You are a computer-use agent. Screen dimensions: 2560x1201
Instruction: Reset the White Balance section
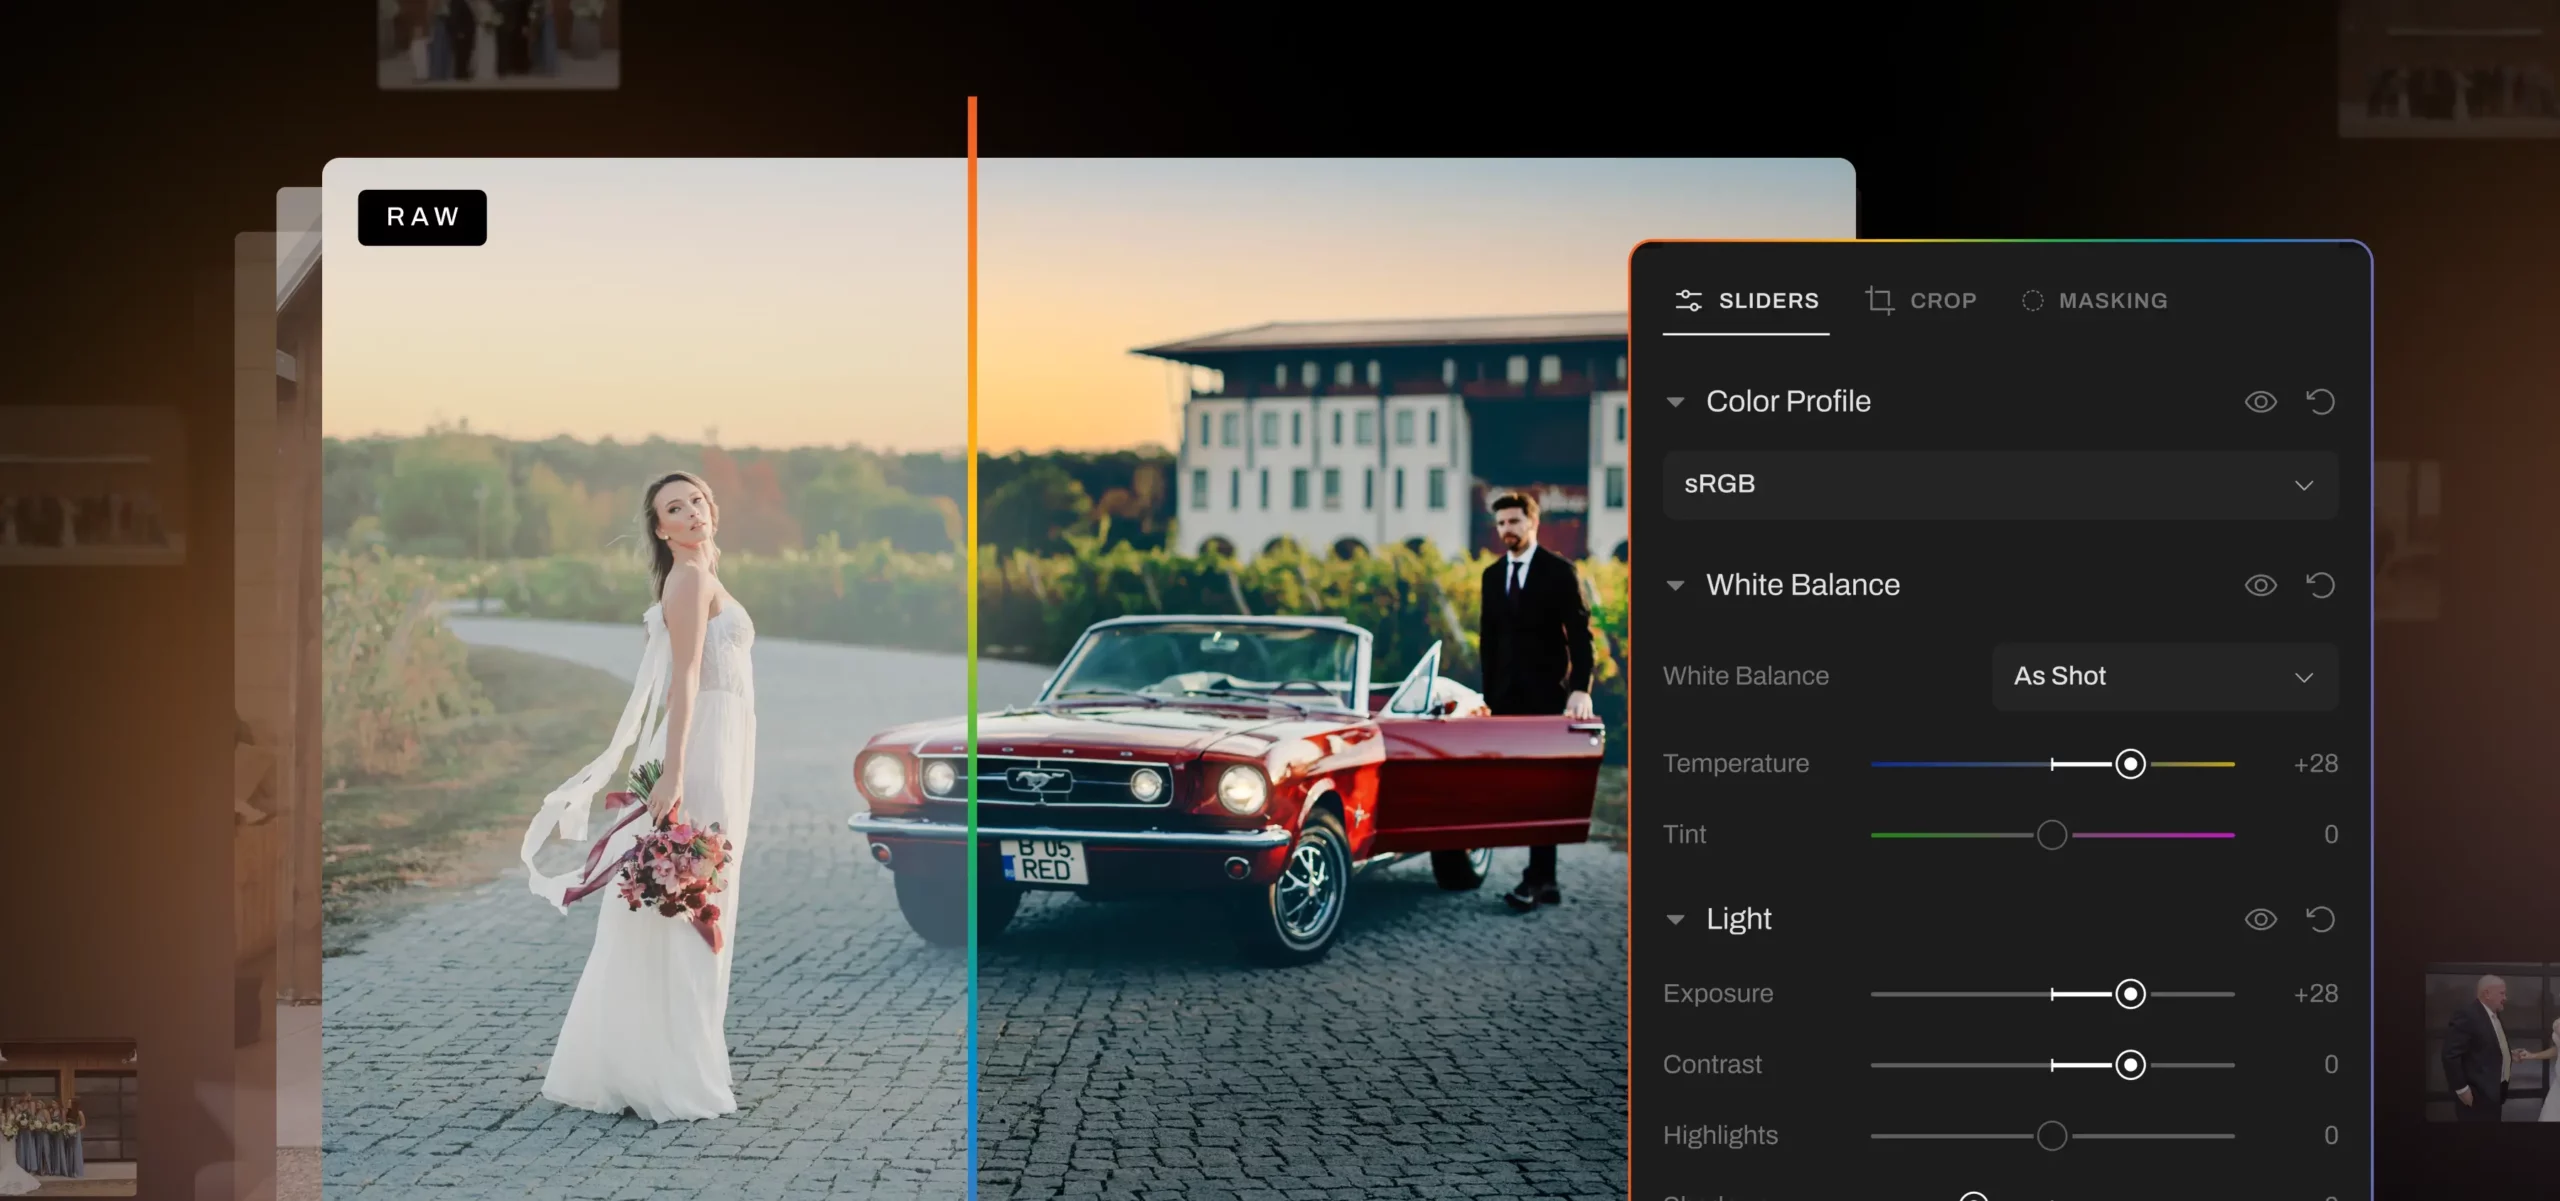(x=2320, y=585)
